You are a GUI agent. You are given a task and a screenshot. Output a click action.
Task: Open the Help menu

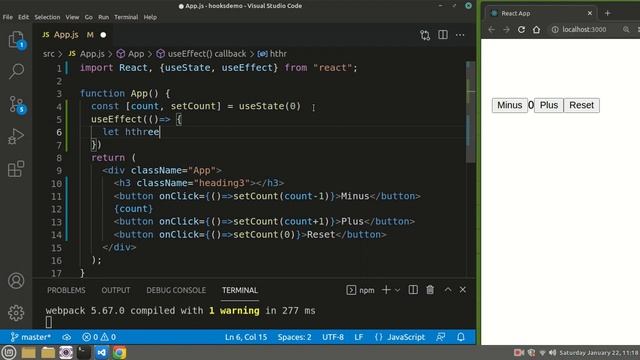(150, 17)
